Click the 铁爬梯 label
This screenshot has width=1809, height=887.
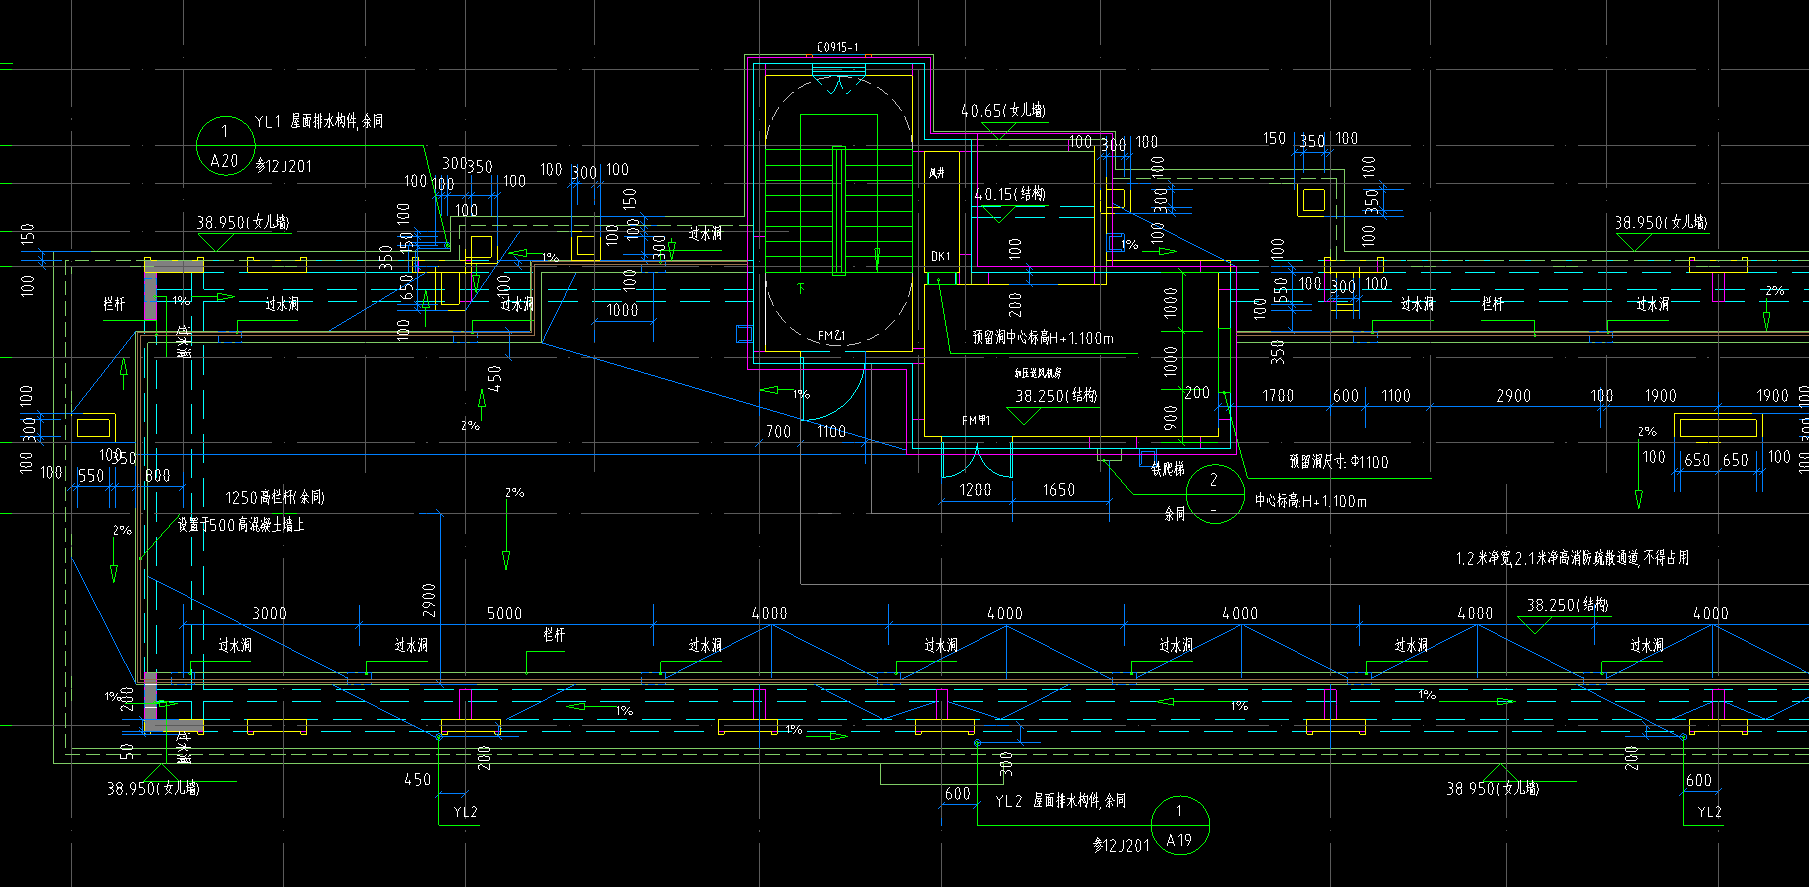point(1168,468)
